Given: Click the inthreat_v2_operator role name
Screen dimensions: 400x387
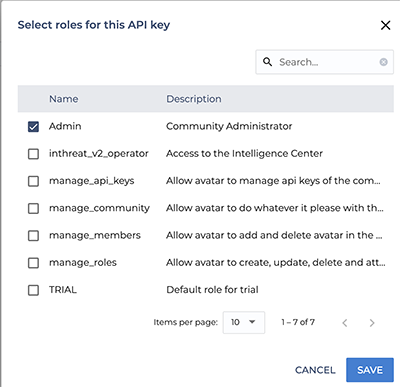Looking at the screenshot, I should click(x=99, y=153).
